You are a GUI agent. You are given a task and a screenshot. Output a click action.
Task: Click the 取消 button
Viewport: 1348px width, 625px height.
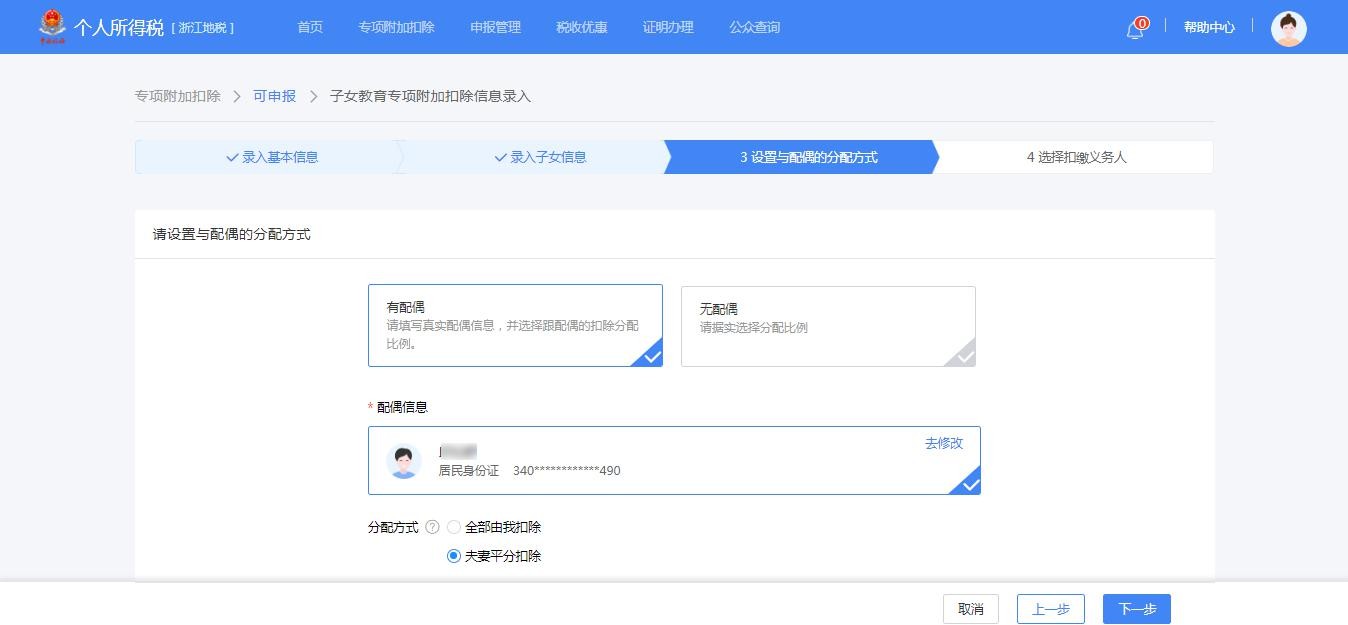coord(970,609)
